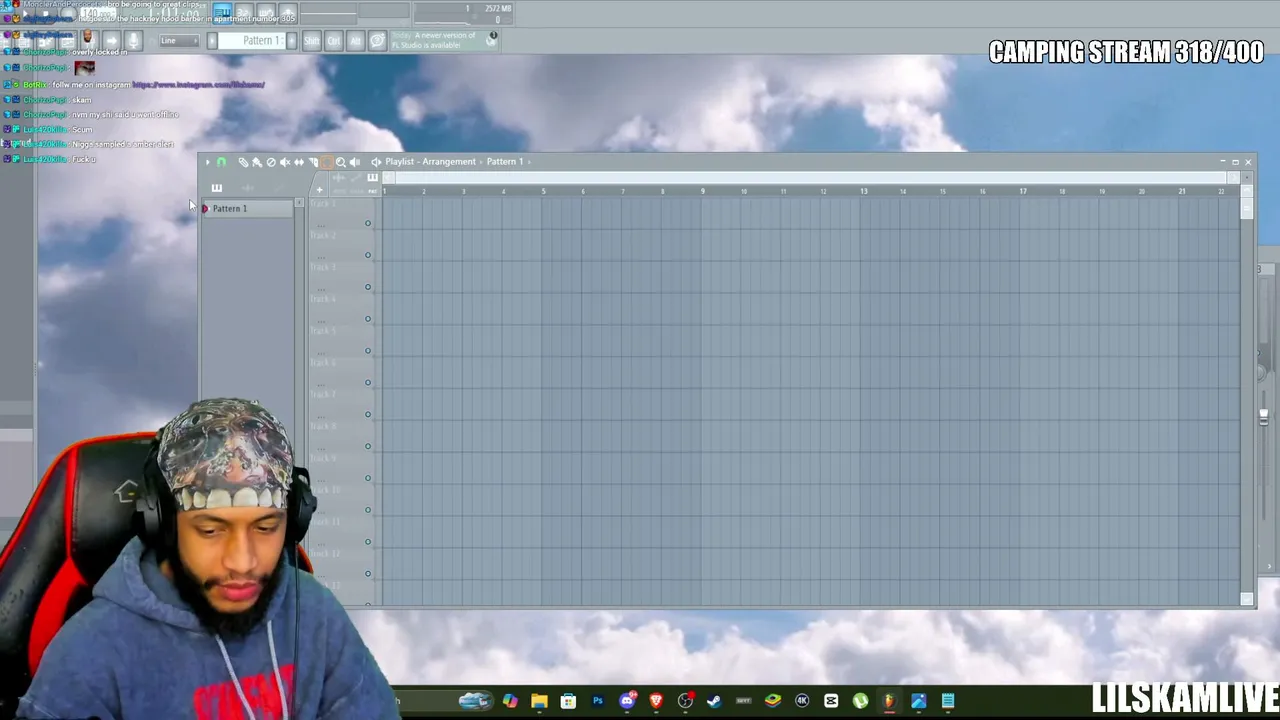The height and width of the screenshot is (720, 1280).
Task: Choose the highlighted Select tool in Playlist
Action: click(326, 162)
